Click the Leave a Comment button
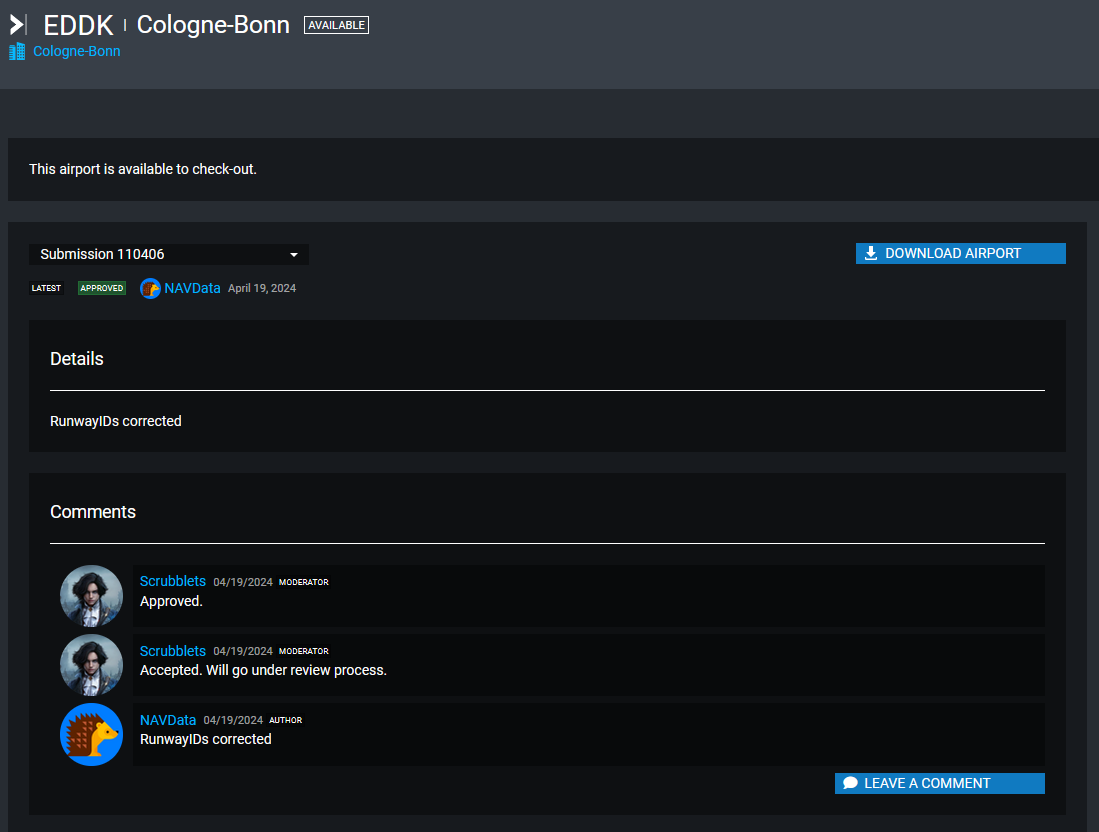1099x832 pixels. coord(939,783)
